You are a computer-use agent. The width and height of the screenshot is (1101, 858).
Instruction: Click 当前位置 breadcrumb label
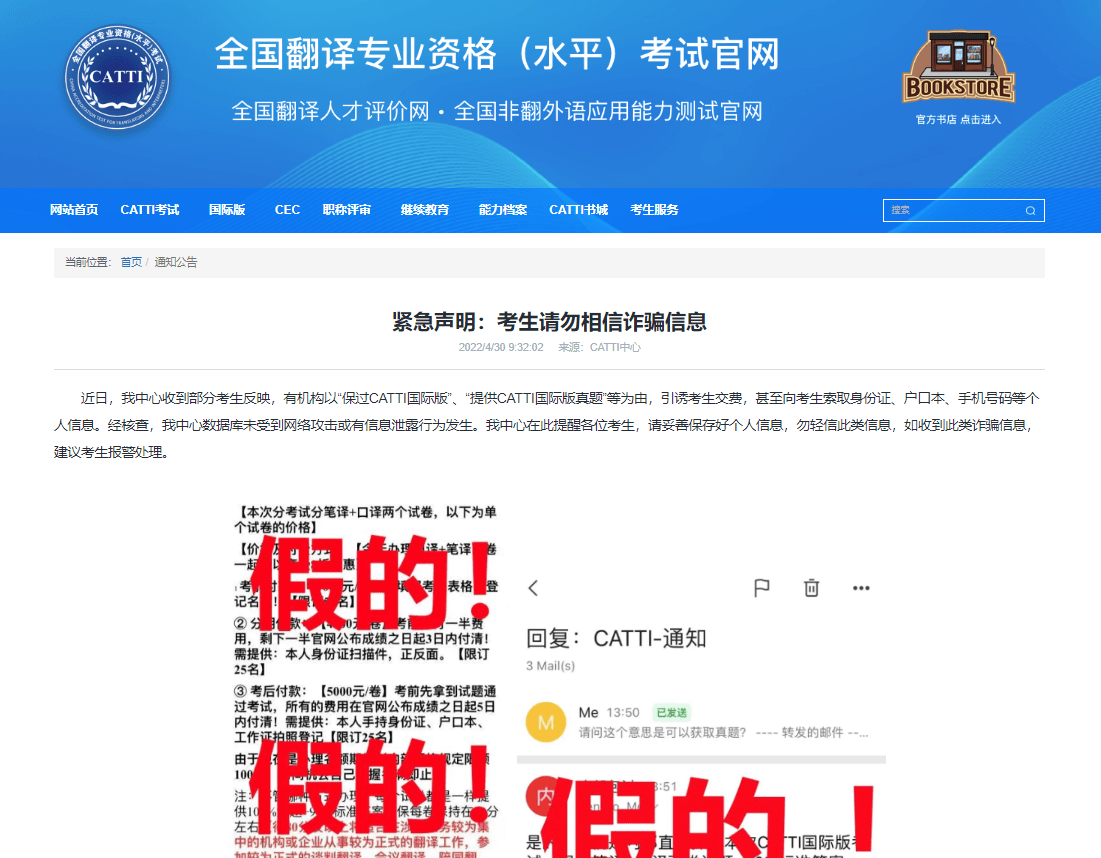[x=87, y=262]
